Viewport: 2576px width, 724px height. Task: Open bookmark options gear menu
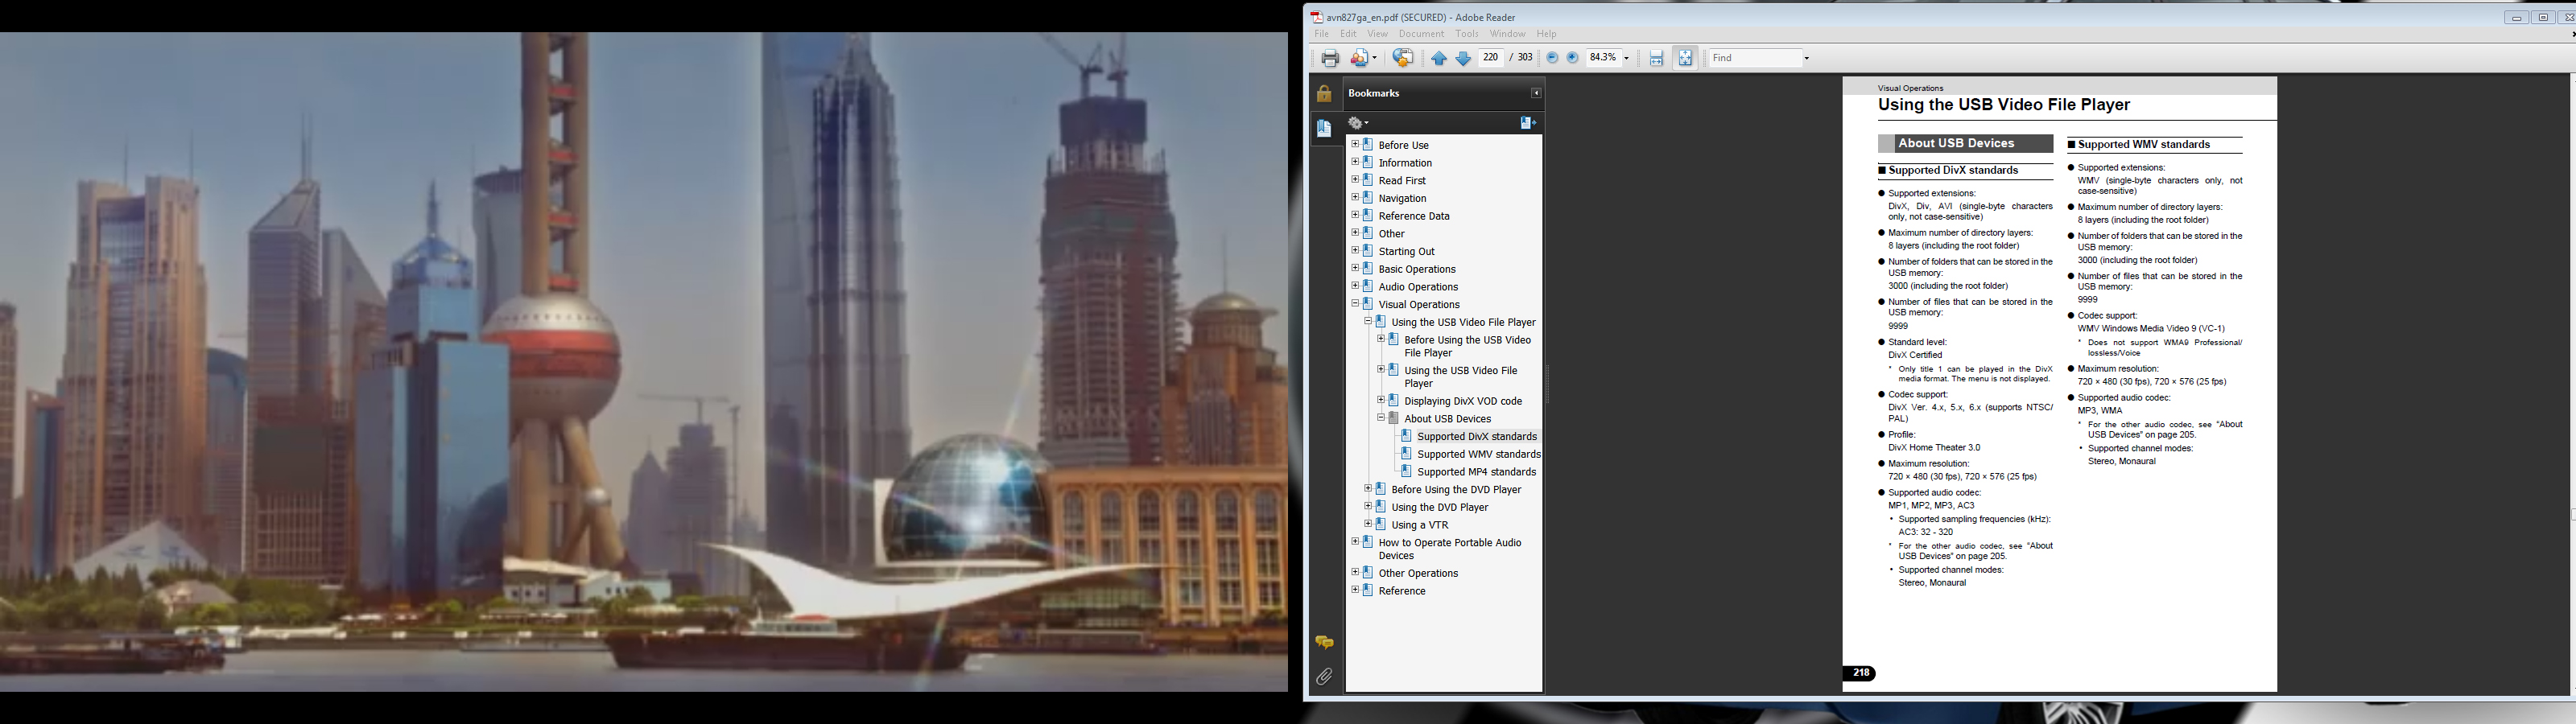pos(1358,123)
